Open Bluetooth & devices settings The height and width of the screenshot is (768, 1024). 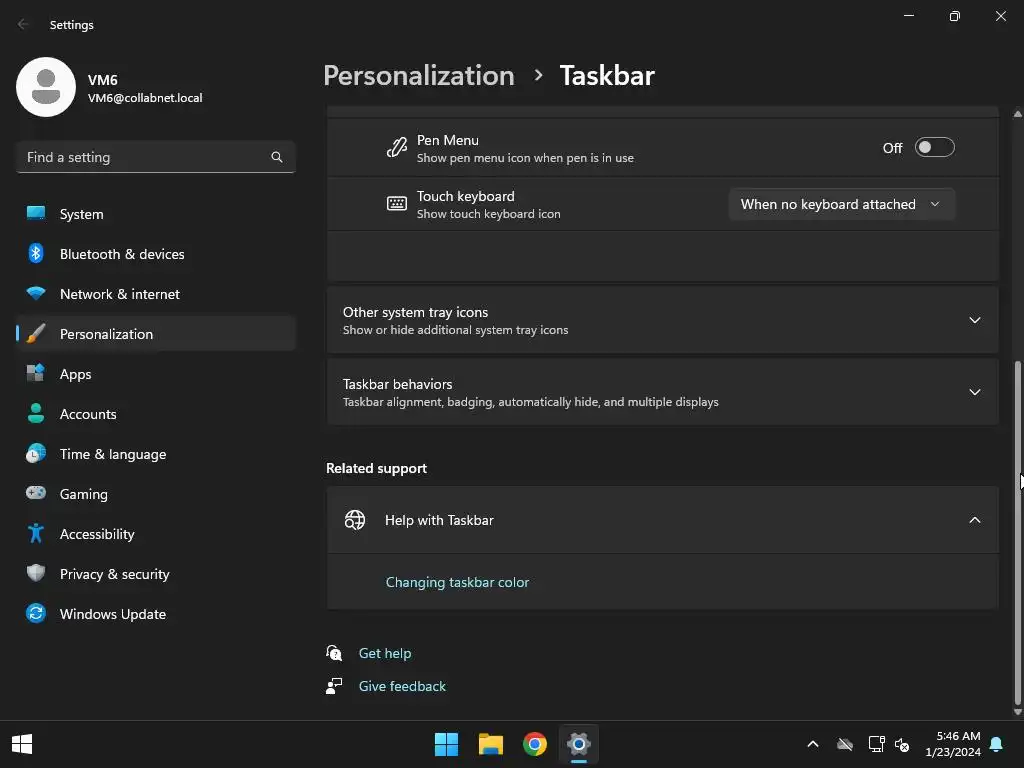click(155, 253)
